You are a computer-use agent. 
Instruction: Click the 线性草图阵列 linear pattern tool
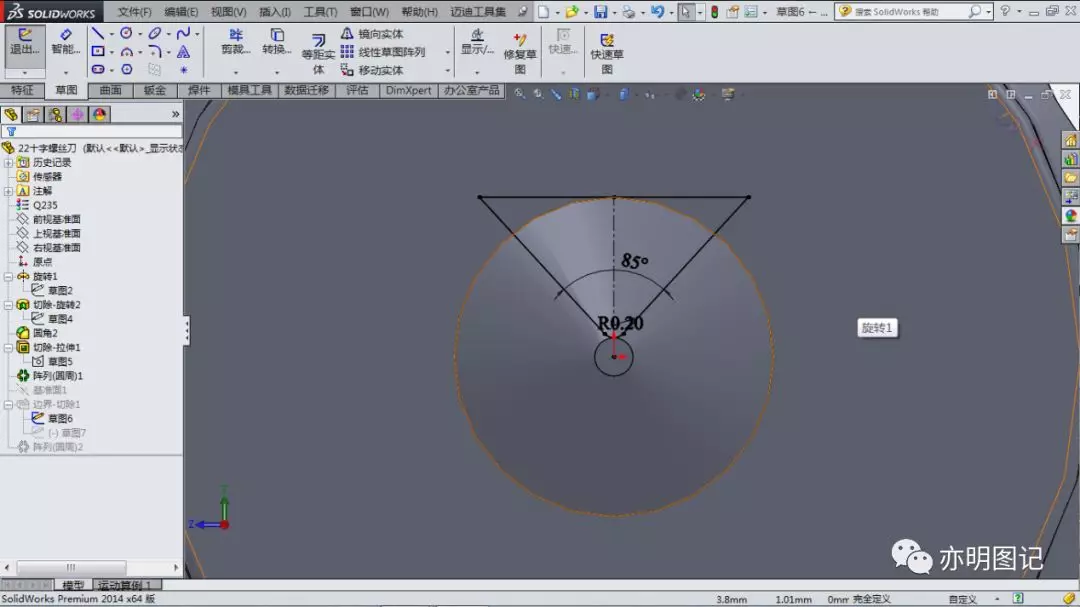pyautogui.click(x=383, y=52)
